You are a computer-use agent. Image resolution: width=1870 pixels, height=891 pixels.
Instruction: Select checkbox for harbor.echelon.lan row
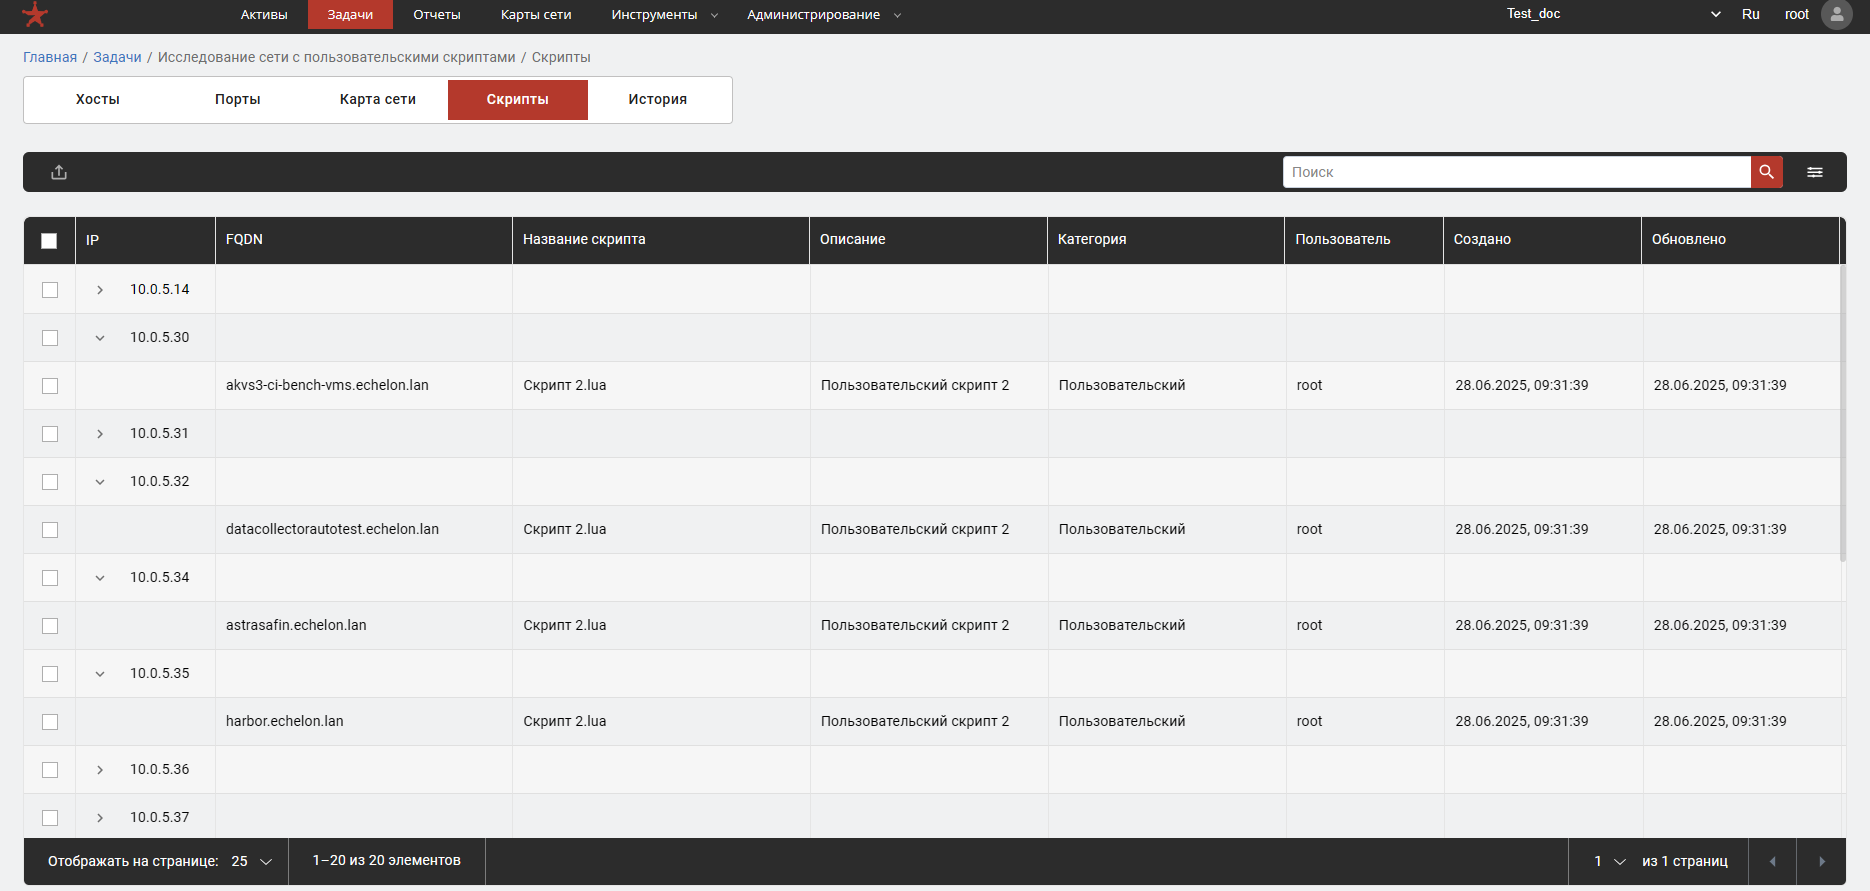click(x=50, y=722)
